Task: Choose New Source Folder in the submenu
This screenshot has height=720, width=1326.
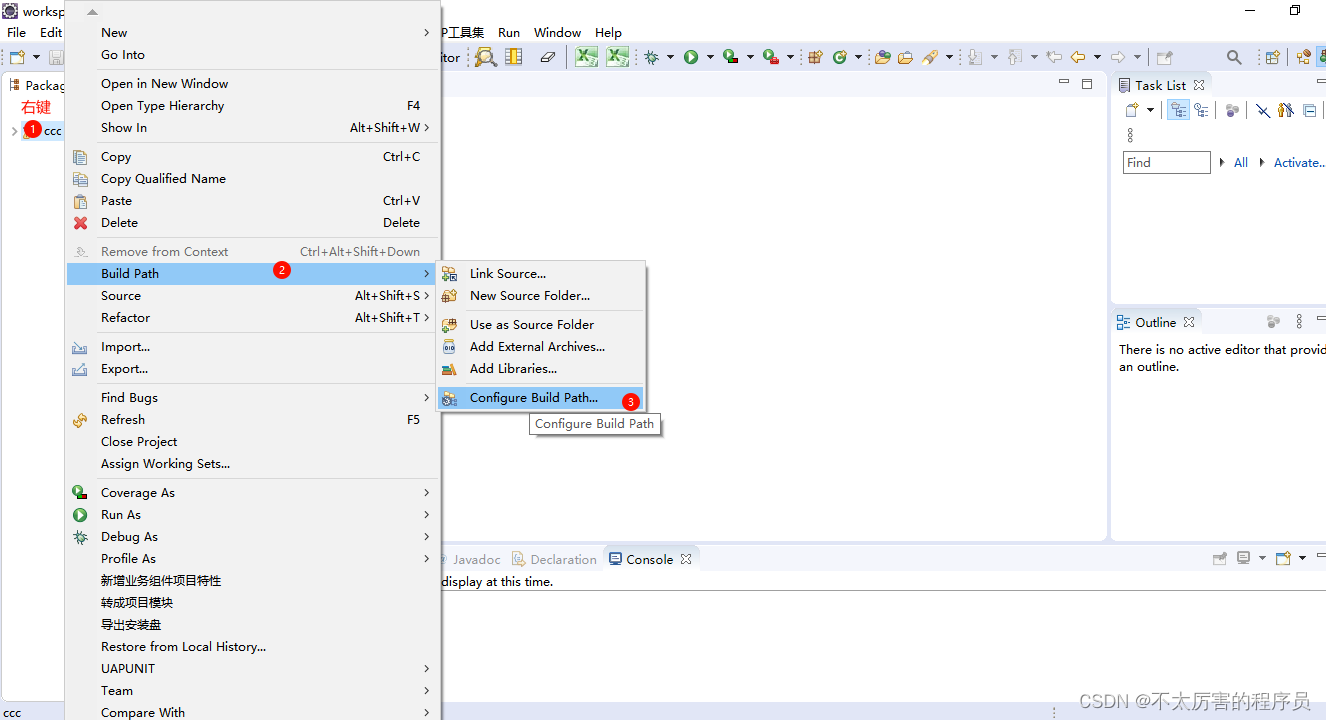Action: tap(540, 296)
